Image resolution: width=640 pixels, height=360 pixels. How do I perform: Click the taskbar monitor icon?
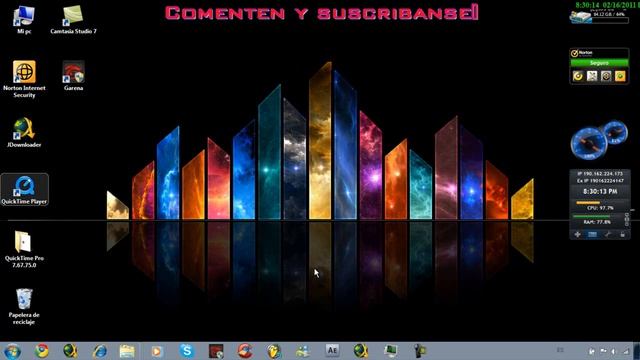tap(390, 351)
